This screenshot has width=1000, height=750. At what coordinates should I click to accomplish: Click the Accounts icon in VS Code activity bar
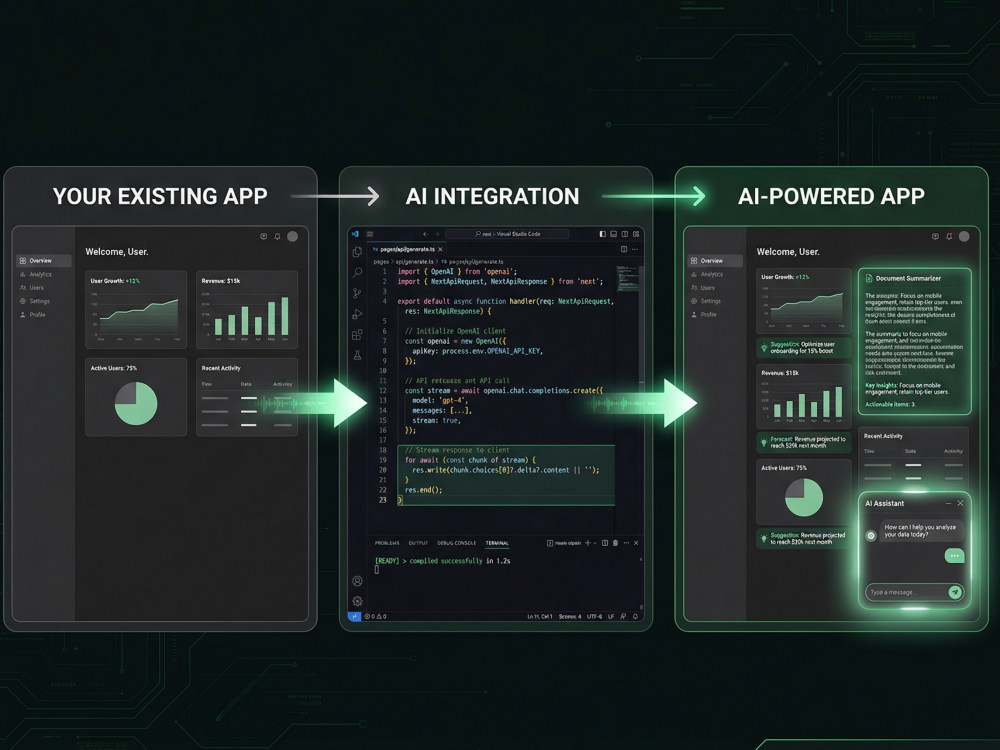click(x=357, y=581)
